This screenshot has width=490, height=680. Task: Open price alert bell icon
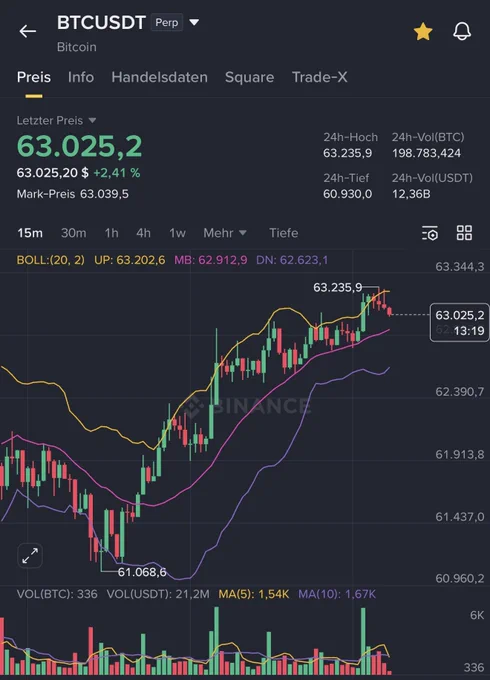[462, 31]
